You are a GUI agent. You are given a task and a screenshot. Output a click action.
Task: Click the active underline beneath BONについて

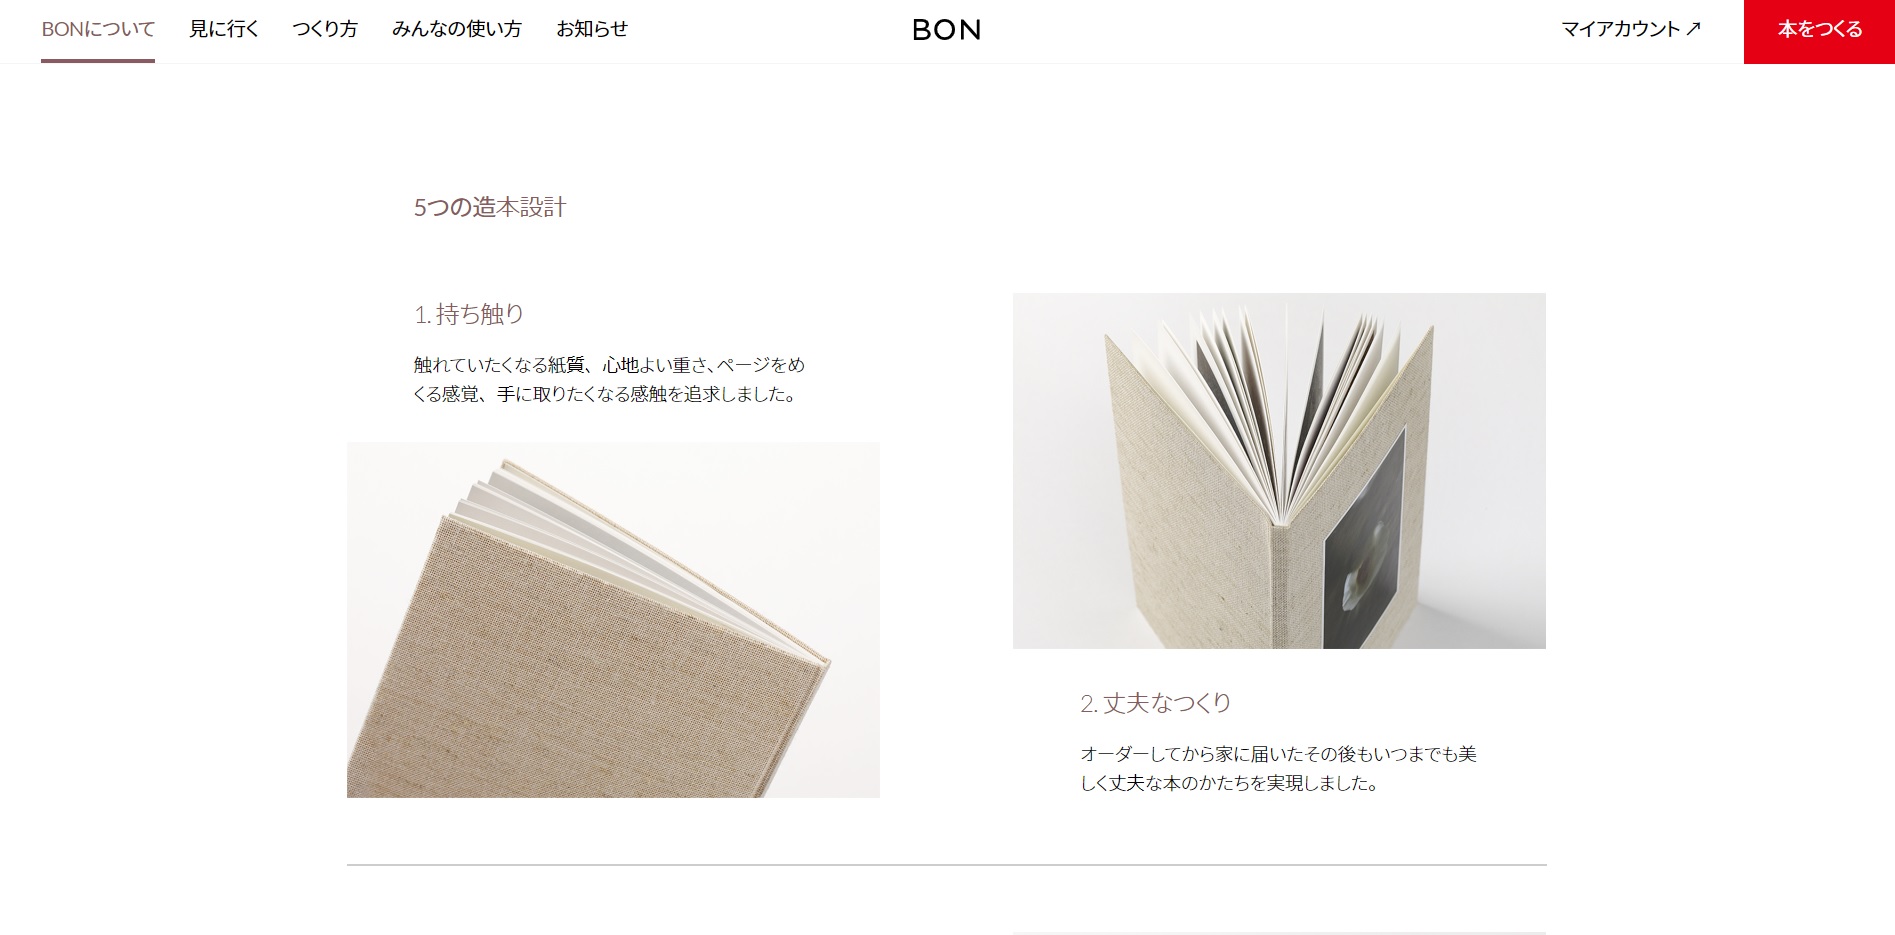pos(98,61)
